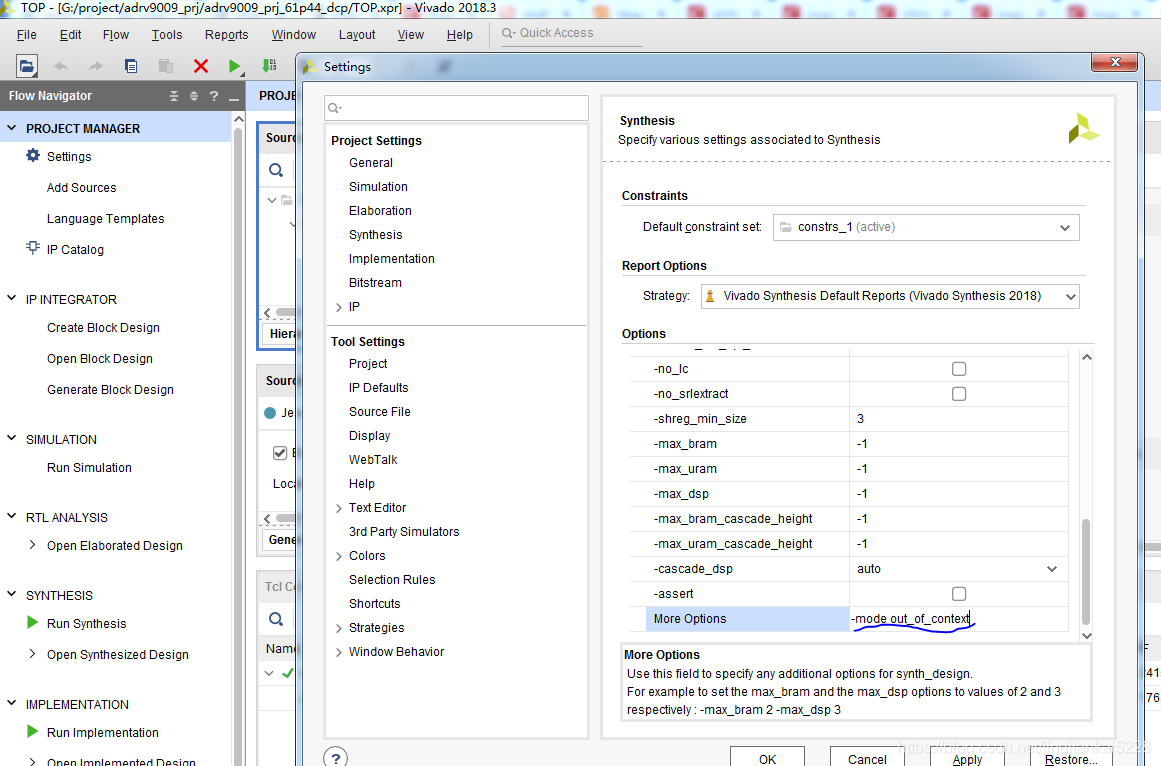
Task: Click search icon in Tcl Console panel
Action: click(276, 619)
